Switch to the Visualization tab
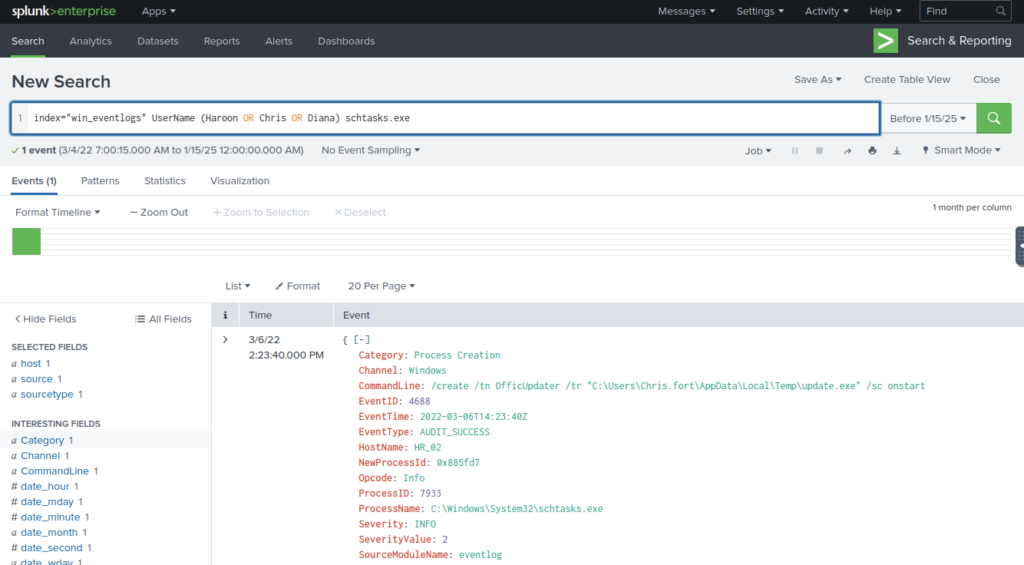 (240, 181)
